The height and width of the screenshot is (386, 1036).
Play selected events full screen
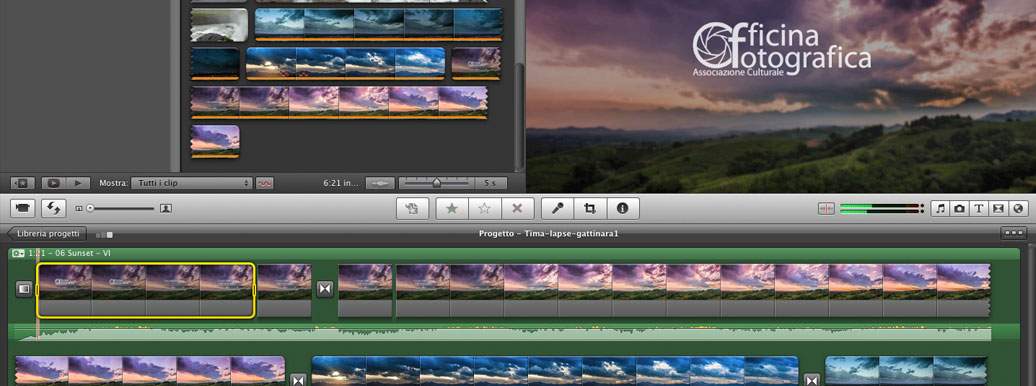[54, 183]
